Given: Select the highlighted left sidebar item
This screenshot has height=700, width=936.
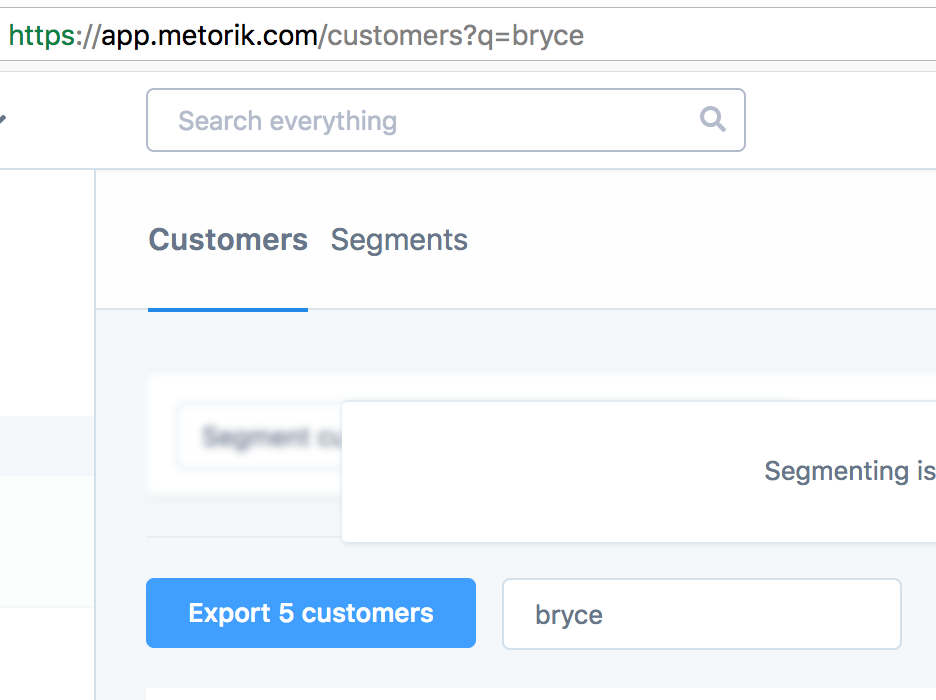Looking at the screenshot, I should point(47,445).
